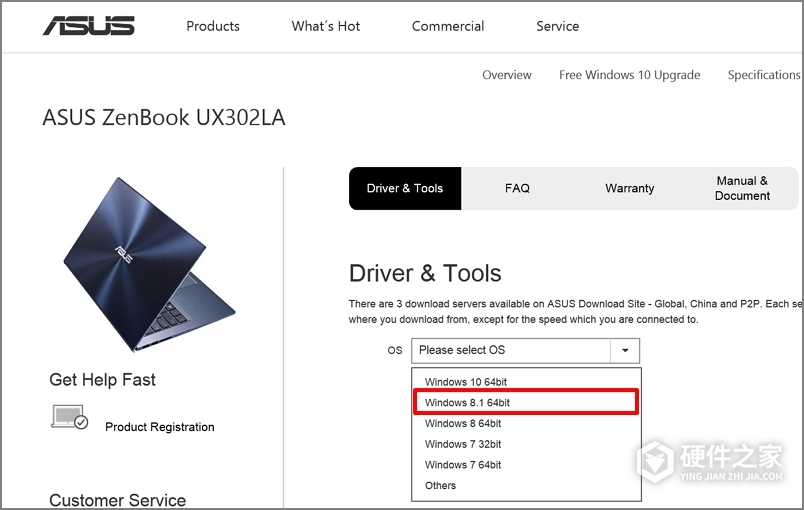Click the OS dropdown arrow button
The image size is (804, 510).
click(x=625, y=350)
